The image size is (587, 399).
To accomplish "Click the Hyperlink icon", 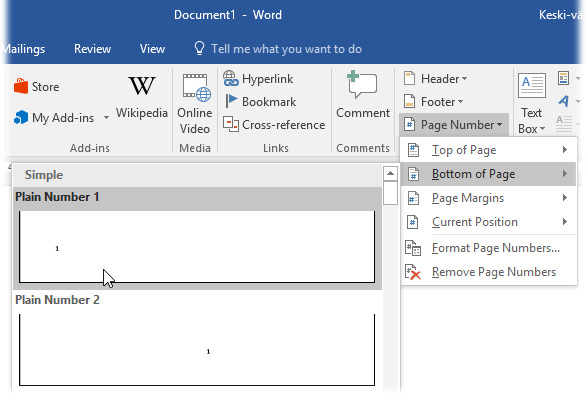I will pos(231,79).
